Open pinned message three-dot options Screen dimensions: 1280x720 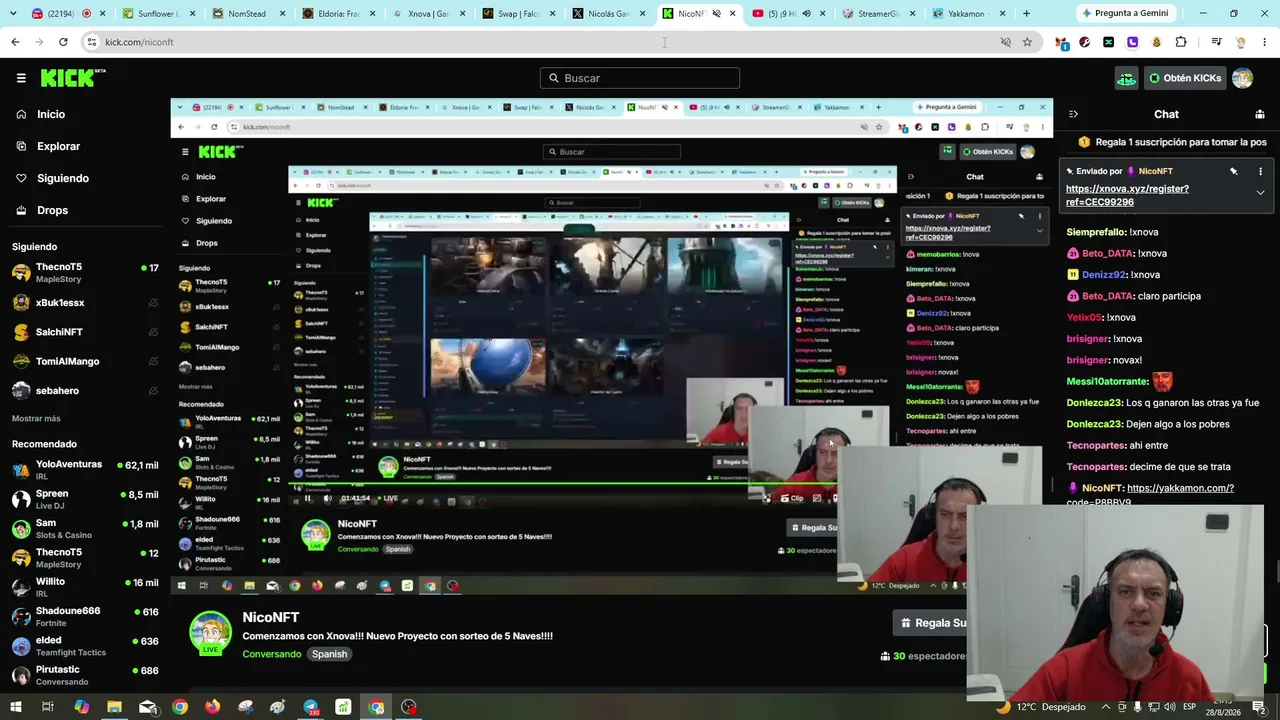coord(1260,172)
